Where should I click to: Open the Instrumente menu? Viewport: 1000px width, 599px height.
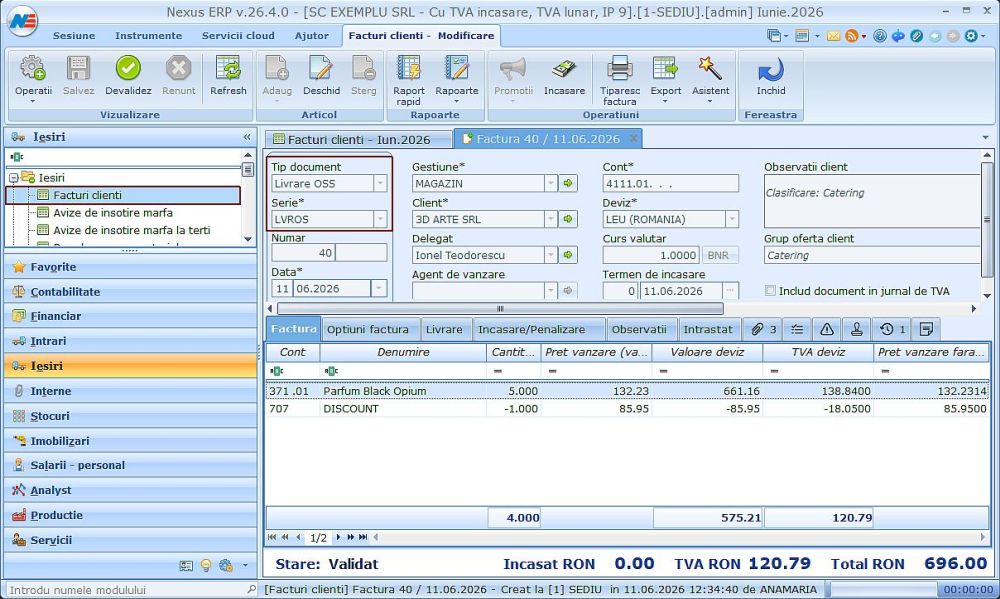[149, 36]
